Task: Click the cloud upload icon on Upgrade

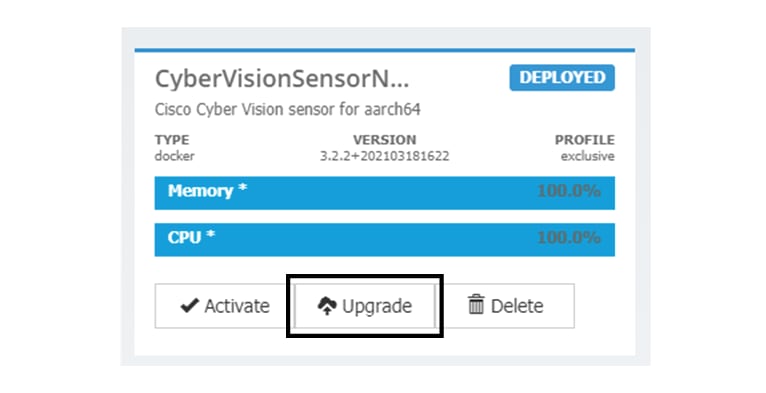Action: (x=327, y=306)
